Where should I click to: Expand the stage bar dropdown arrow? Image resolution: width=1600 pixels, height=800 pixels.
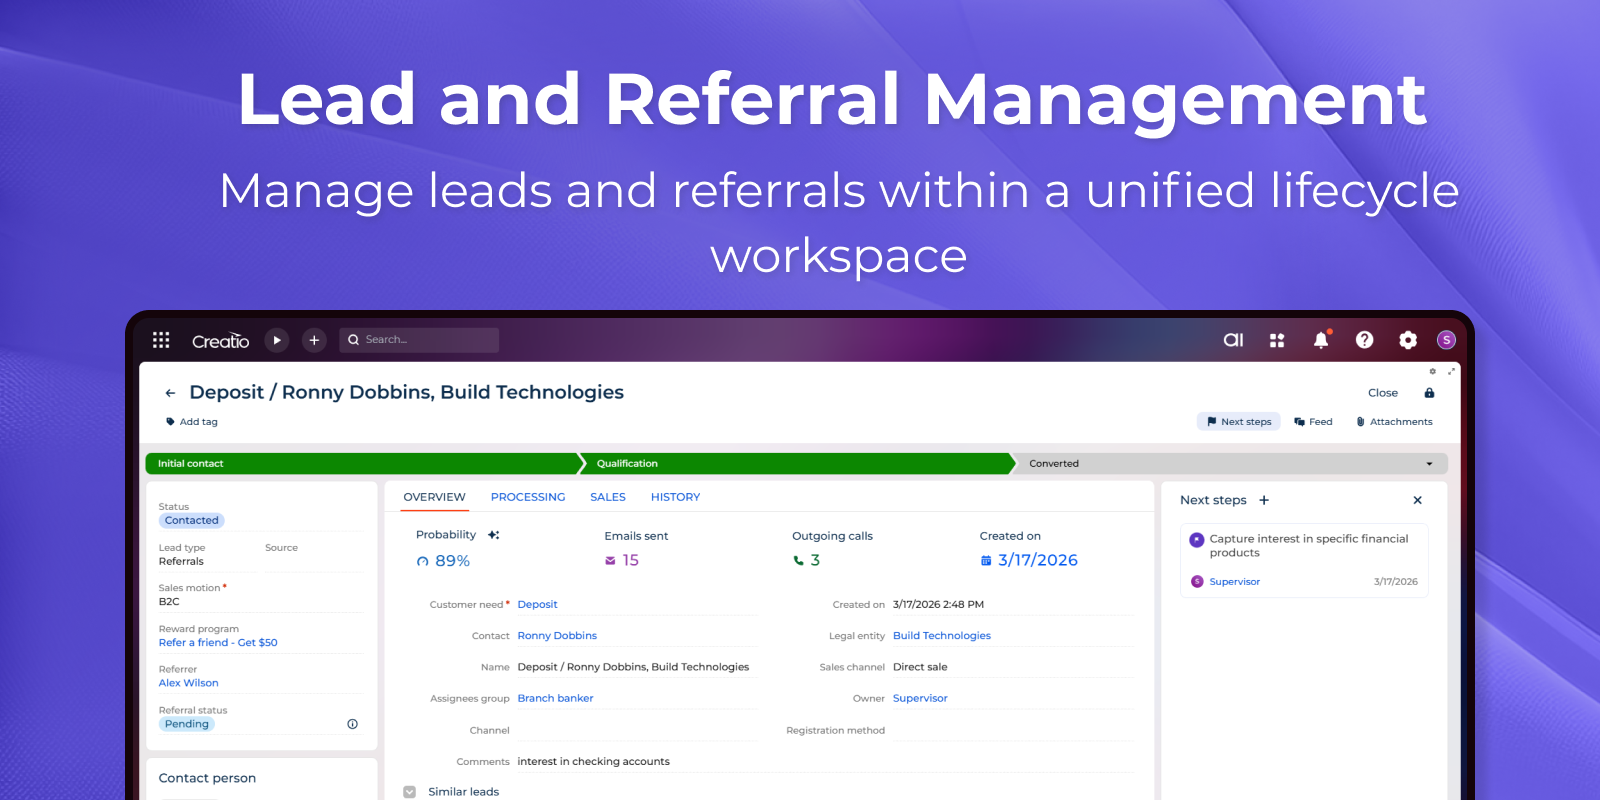click(x=1429, y=464)
